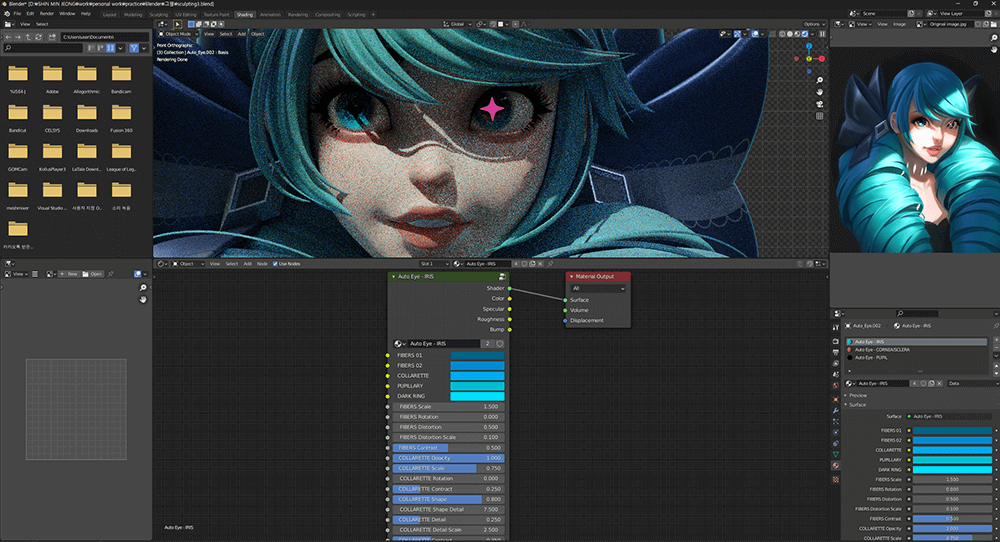Open the Object Mode dropdown
Screen dimensions: 1000x542
[x=179, y=34]
